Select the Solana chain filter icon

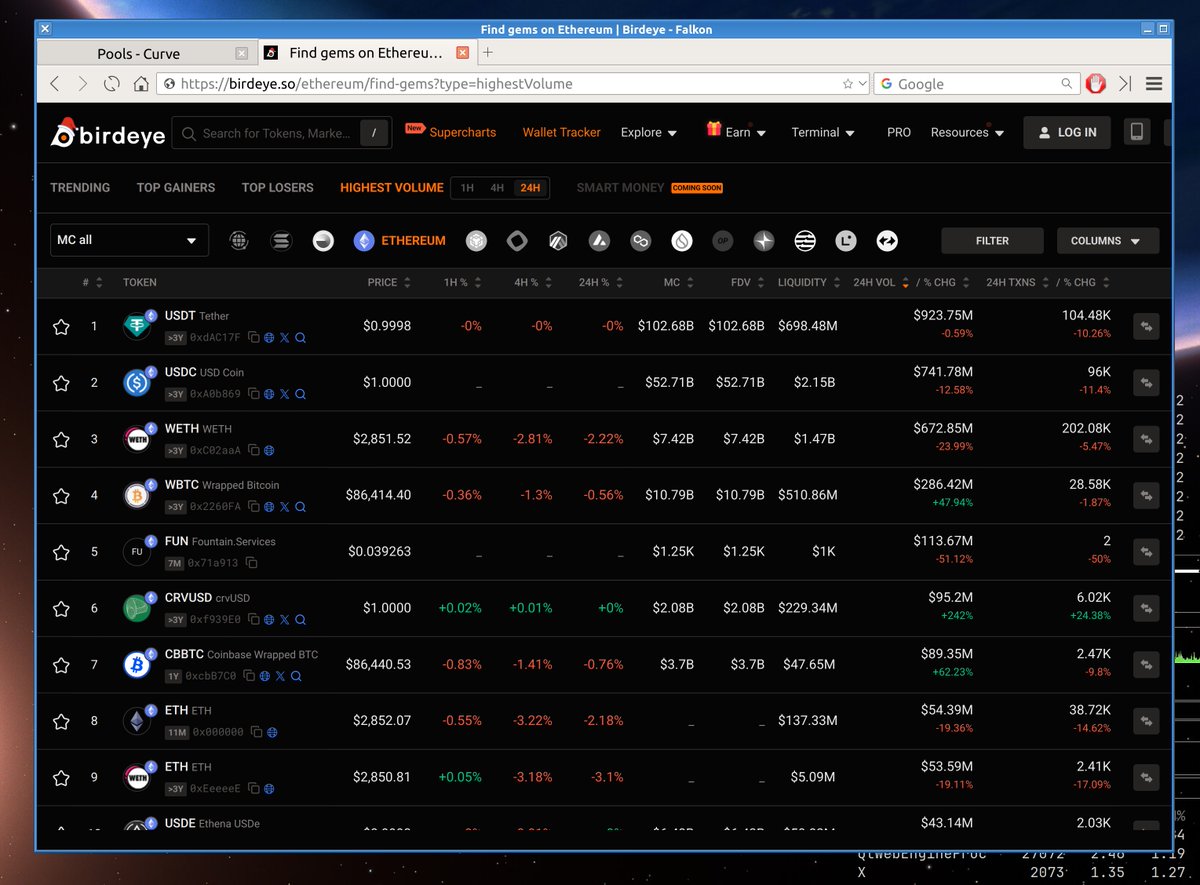pos(280,240)
